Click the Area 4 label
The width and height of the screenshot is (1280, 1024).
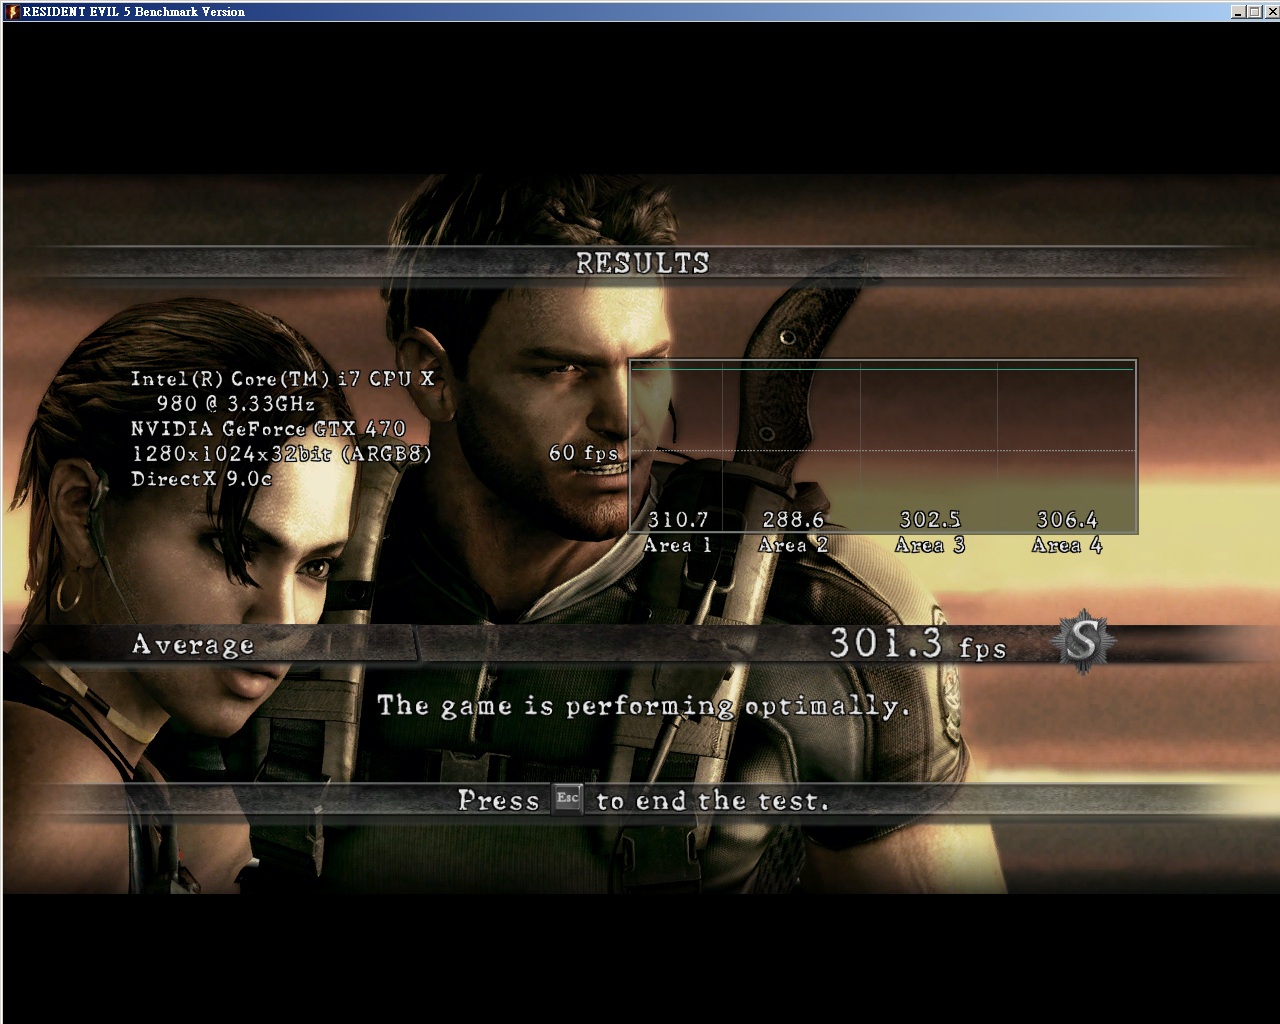[x=1067, y=545]
